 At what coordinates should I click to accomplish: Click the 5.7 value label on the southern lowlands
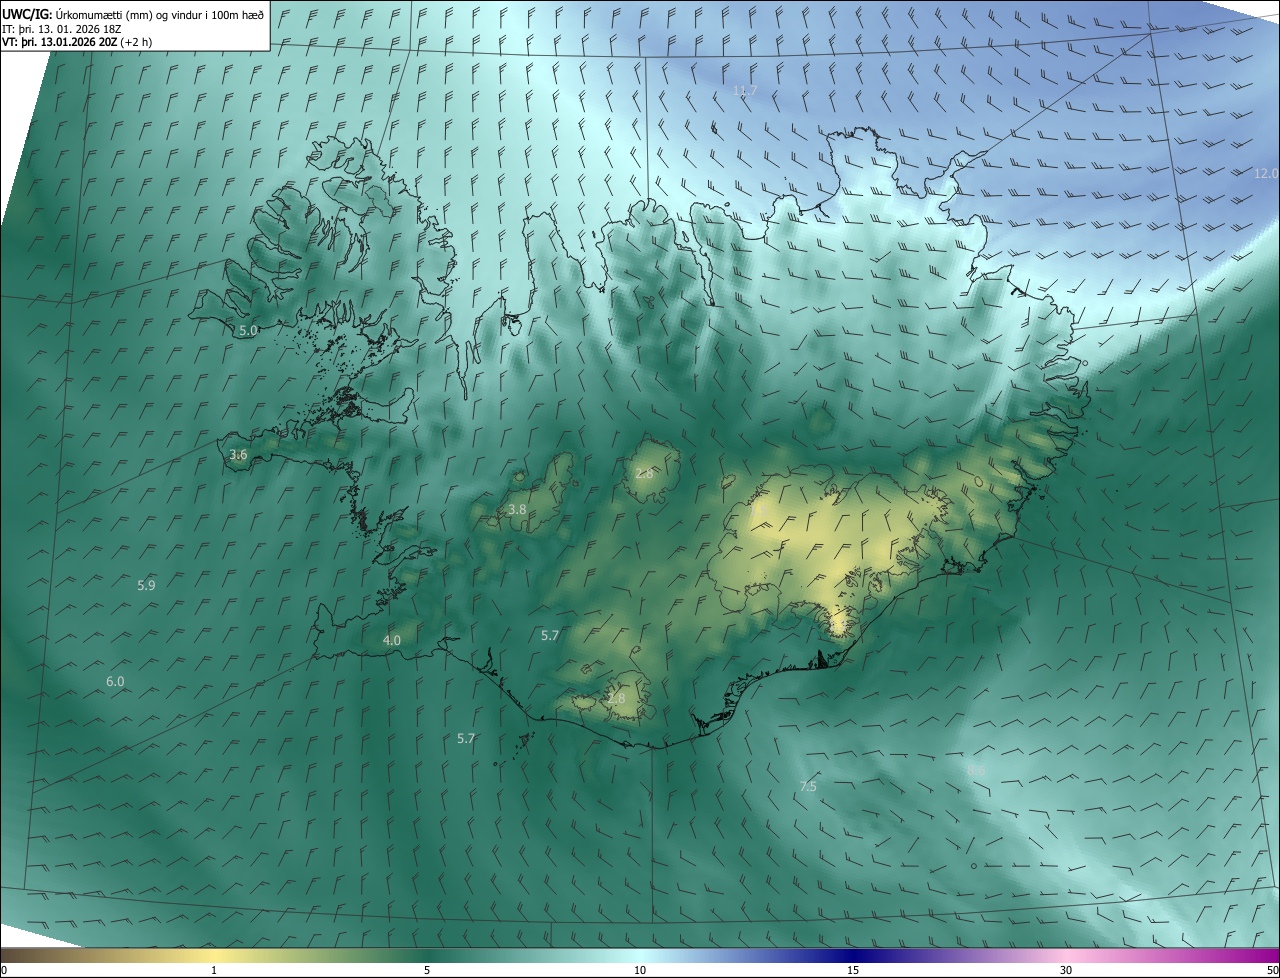coord(550,635)
